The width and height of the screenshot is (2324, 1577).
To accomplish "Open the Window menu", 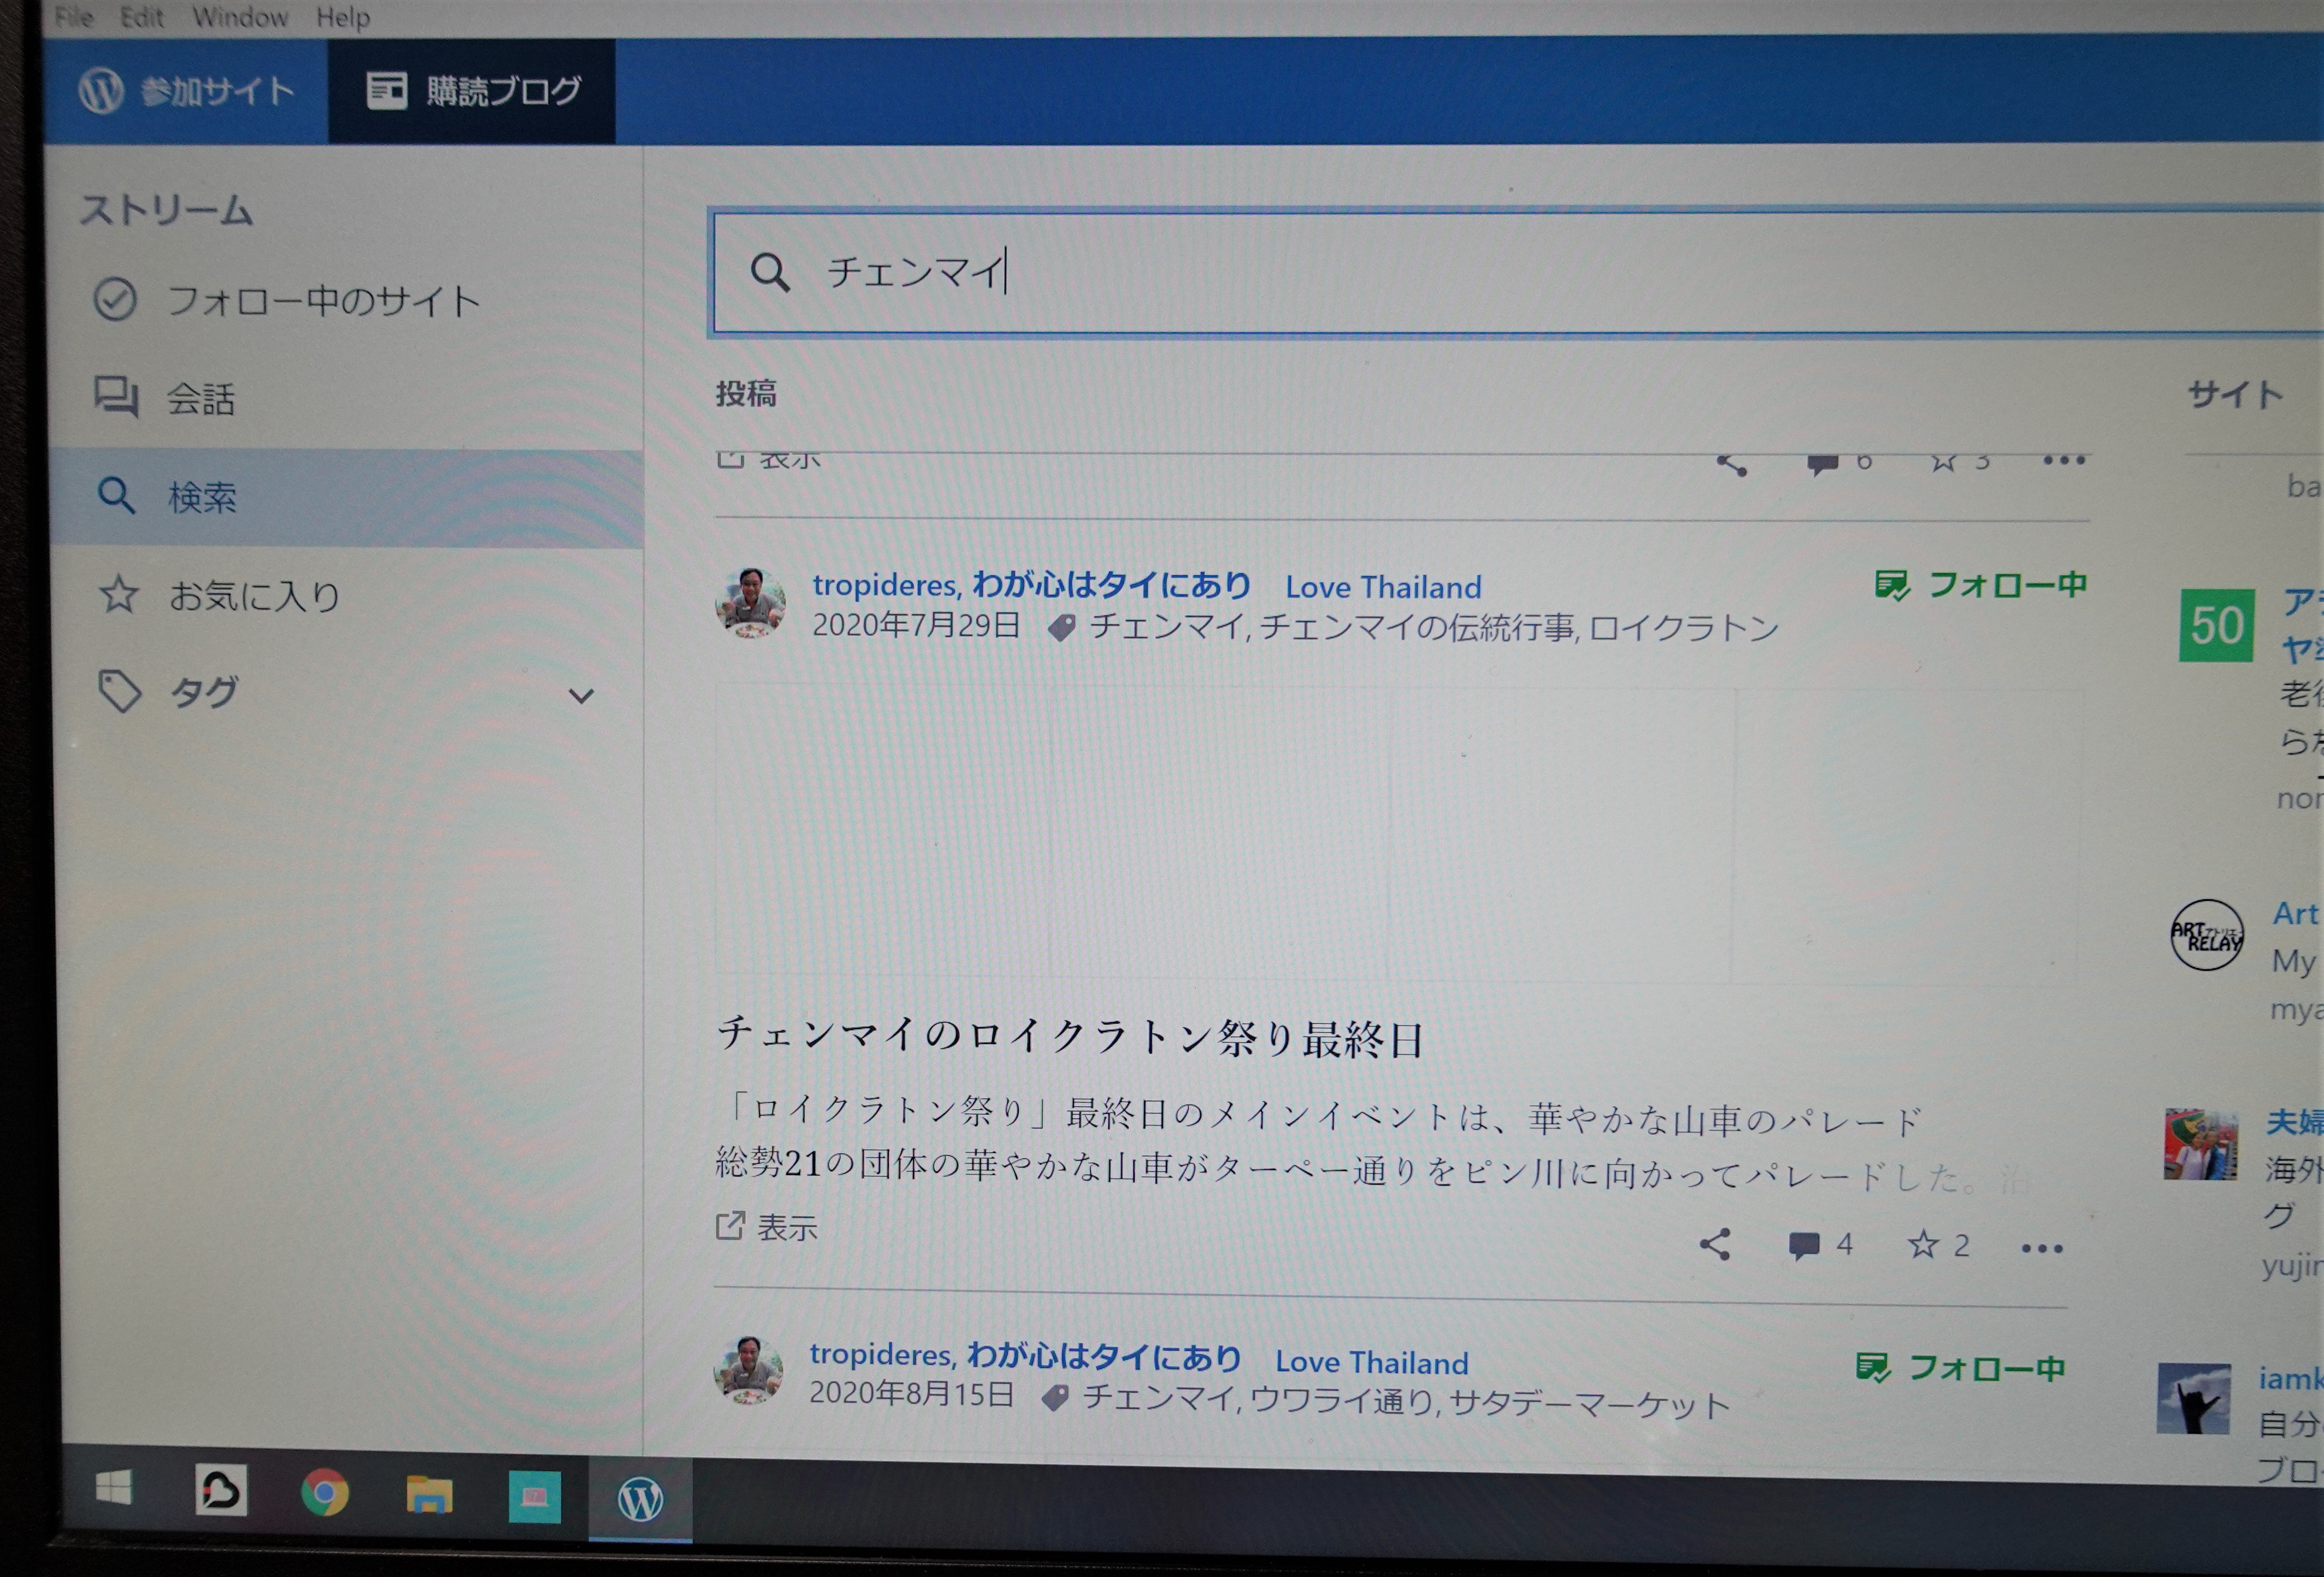I will pos(240,17).
